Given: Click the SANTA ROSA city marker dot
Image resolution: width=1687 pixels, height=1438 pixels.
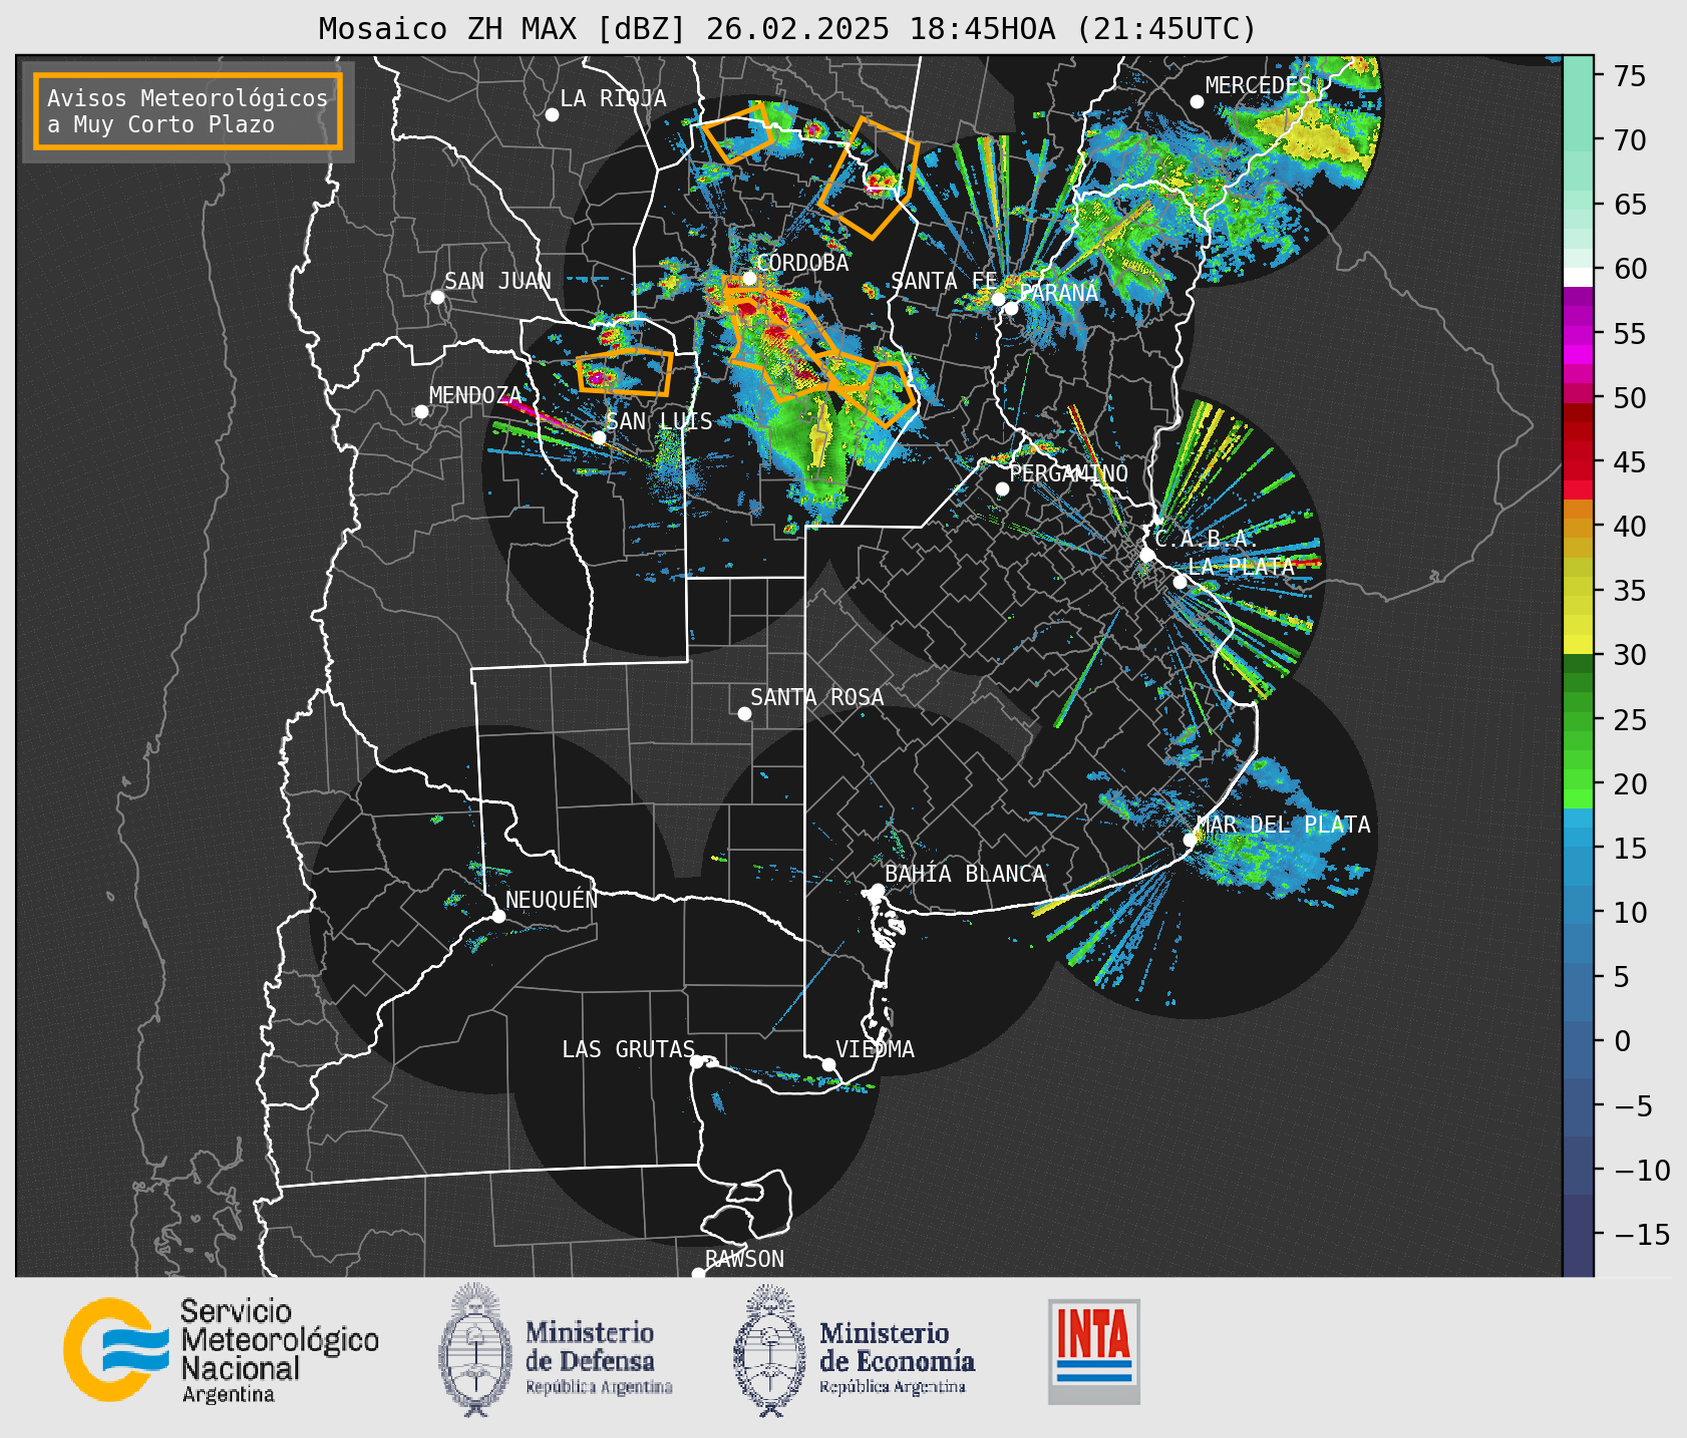Looking at the screenshot, I should click(744, 714).
